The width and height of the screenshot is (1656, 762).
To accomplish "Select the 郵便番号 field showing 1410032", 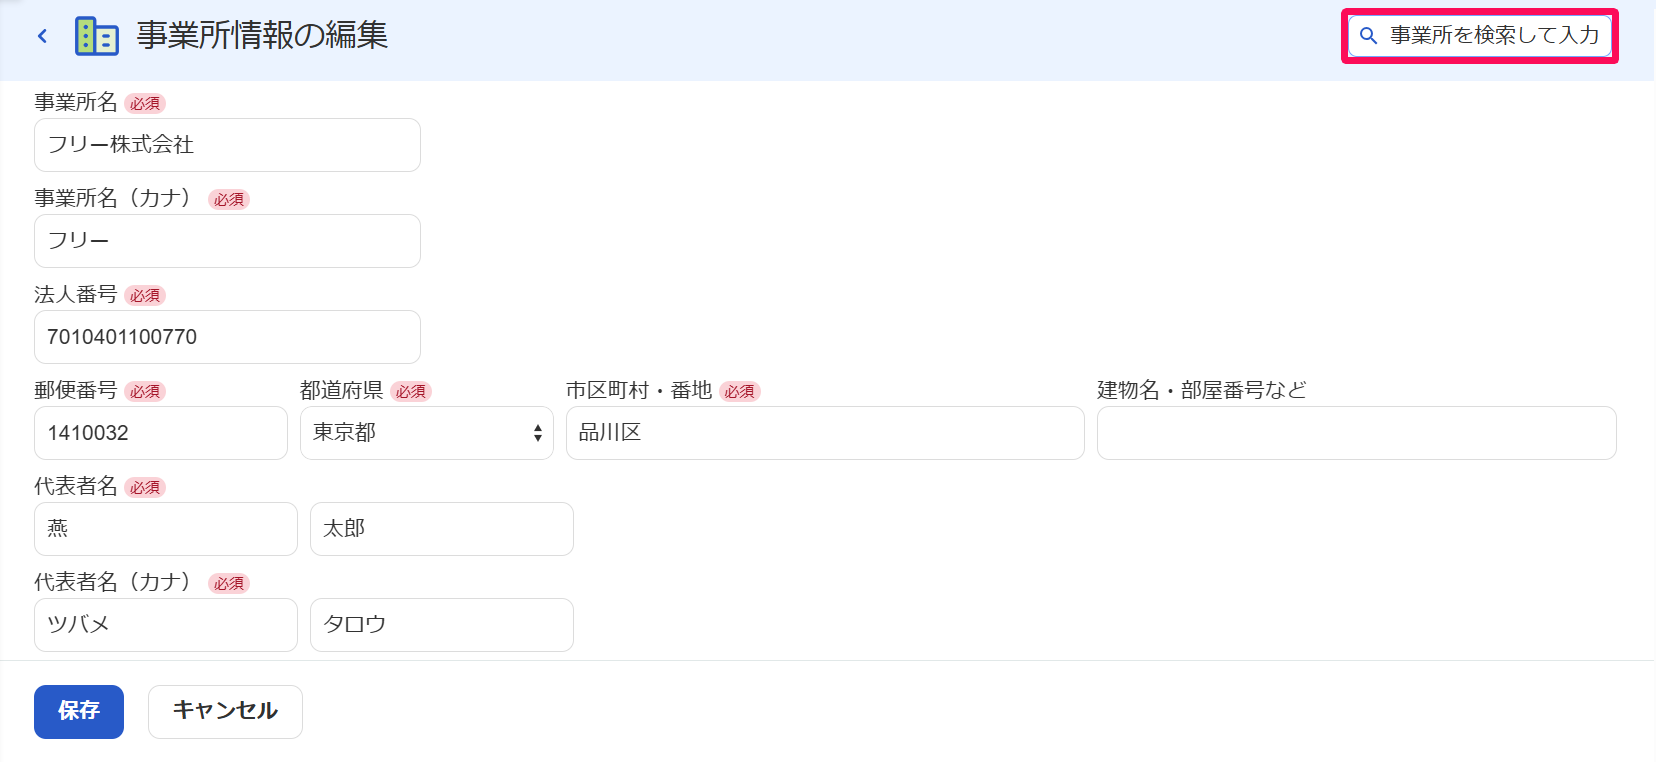I will click(161, 433).
